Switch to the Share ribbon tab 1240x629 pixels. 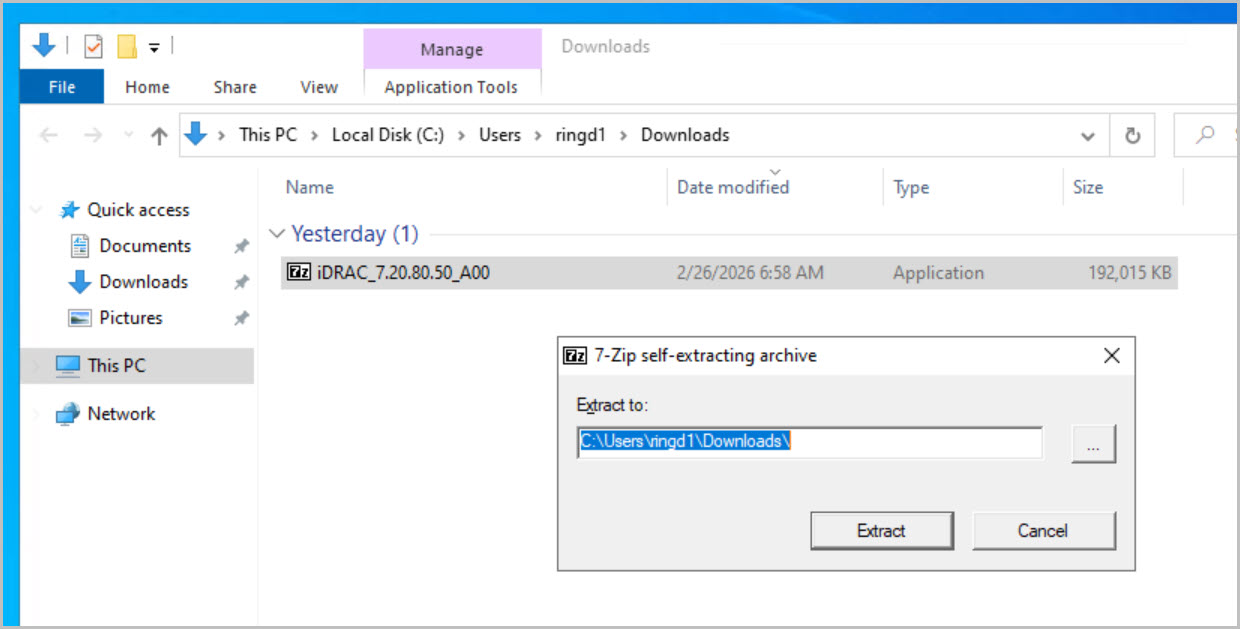235,87
